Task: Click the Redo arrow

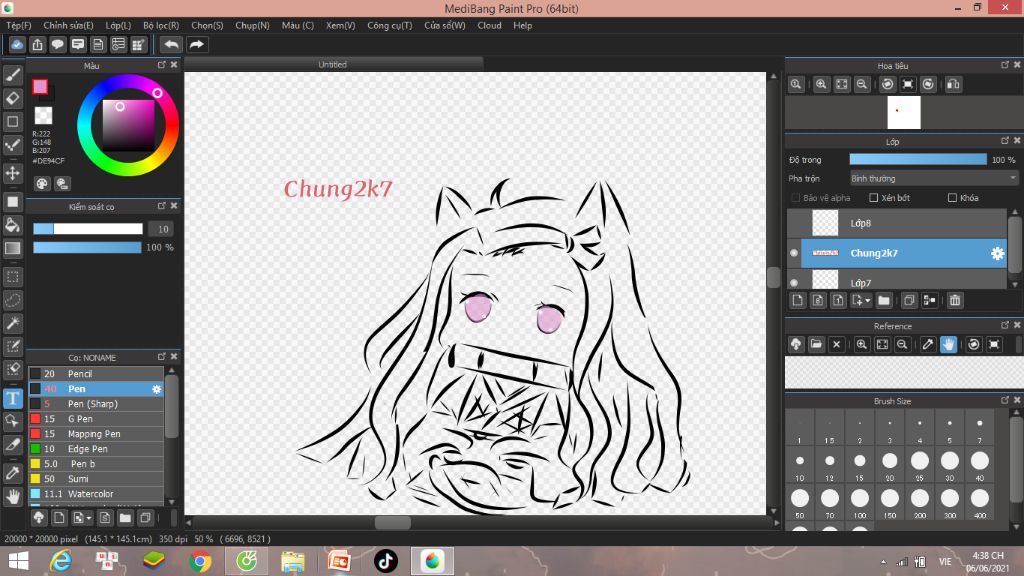Action: pos(197,44)
